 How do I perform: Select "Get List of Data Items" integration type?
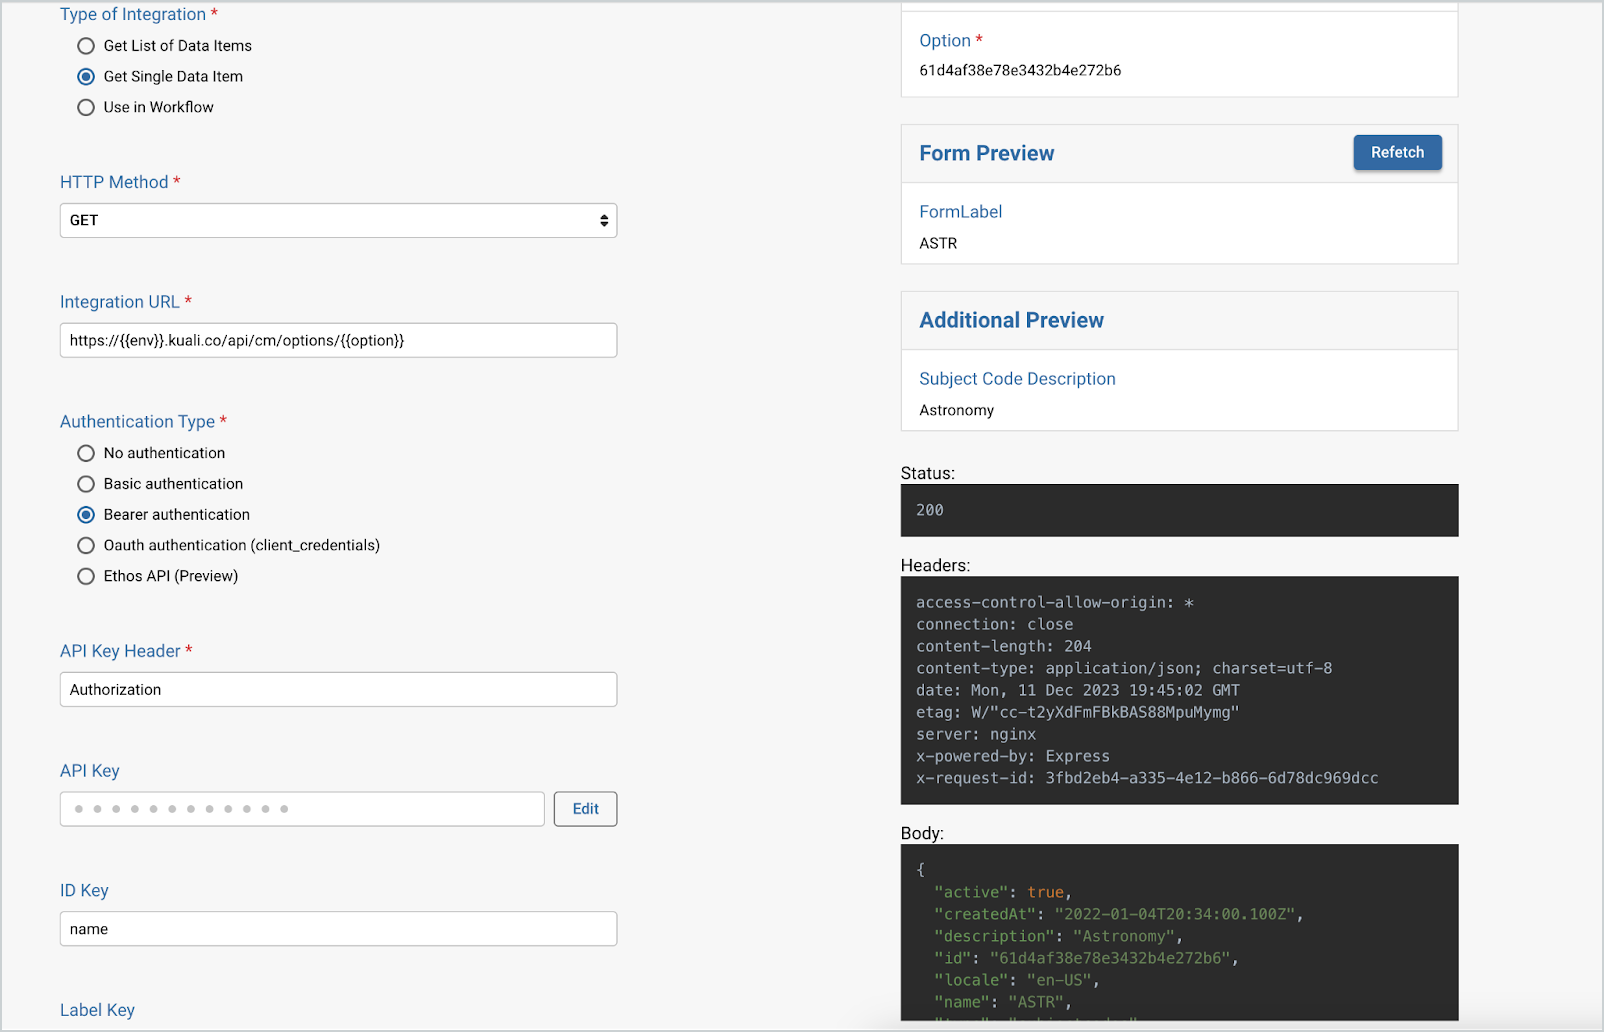point(86,45)
